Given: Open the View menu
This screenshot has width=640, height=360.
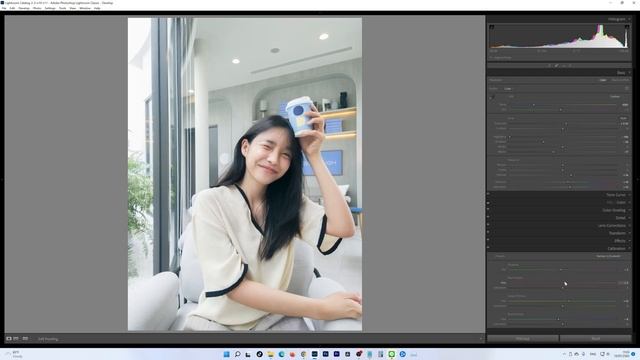Looking at the screenshot, I should (x=73, y=8).
